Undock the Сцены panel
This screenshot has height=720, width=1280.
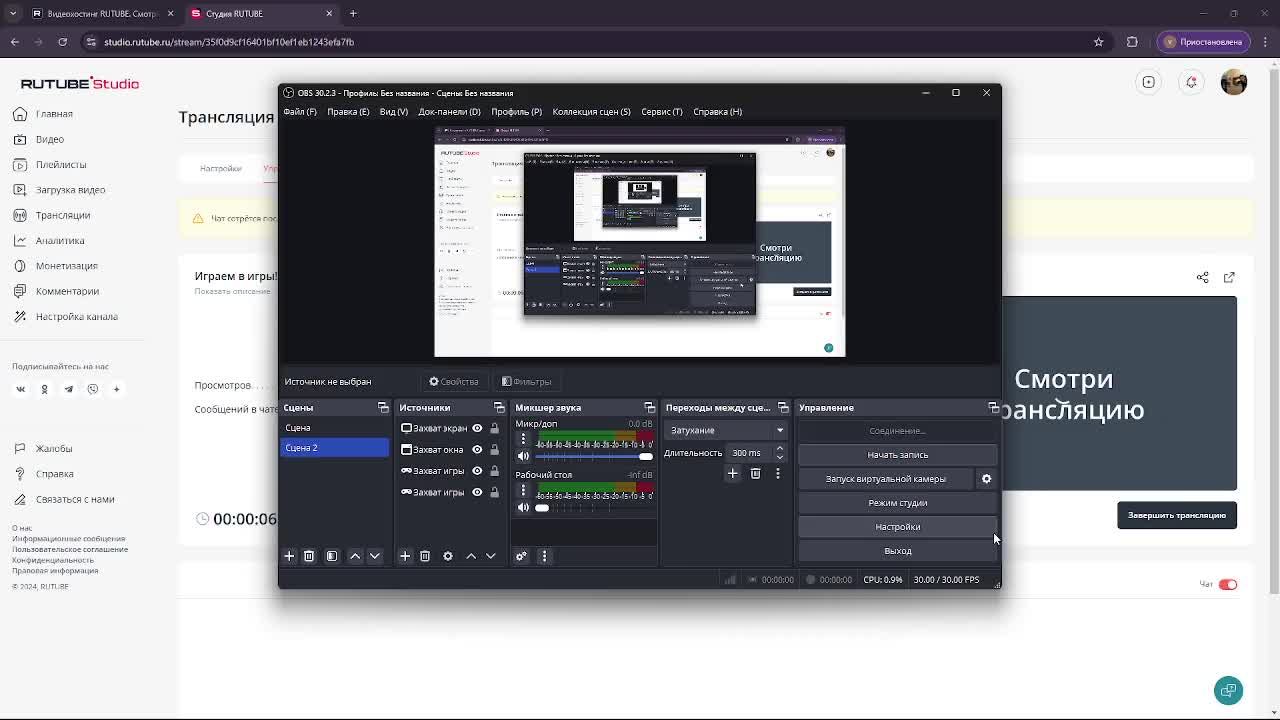point(383,408)
